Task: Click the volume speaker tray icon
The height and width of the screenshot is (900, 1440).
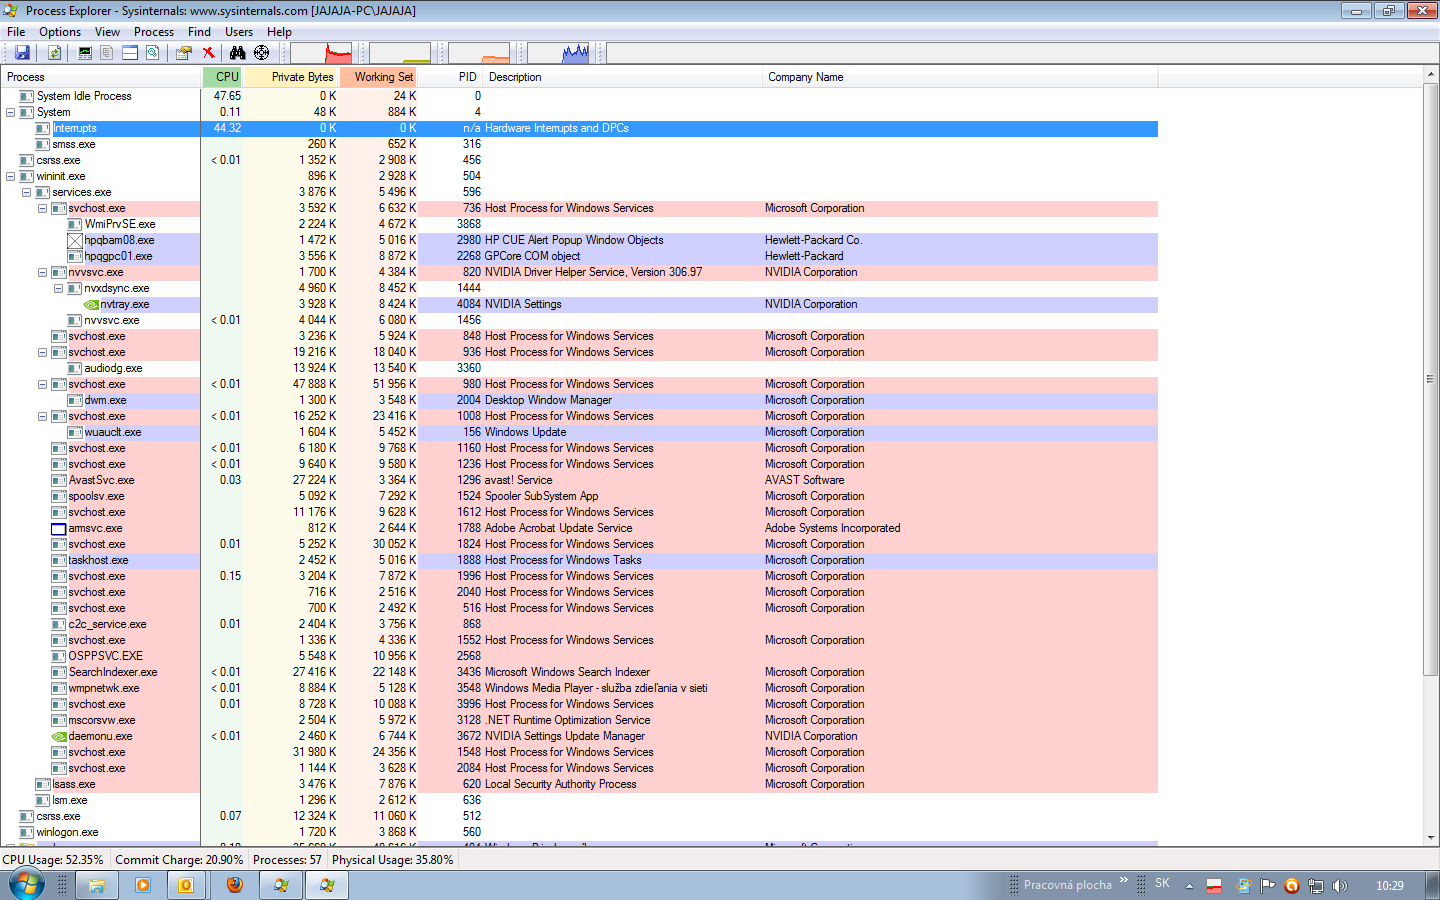Action: (x=1340, y=885)
